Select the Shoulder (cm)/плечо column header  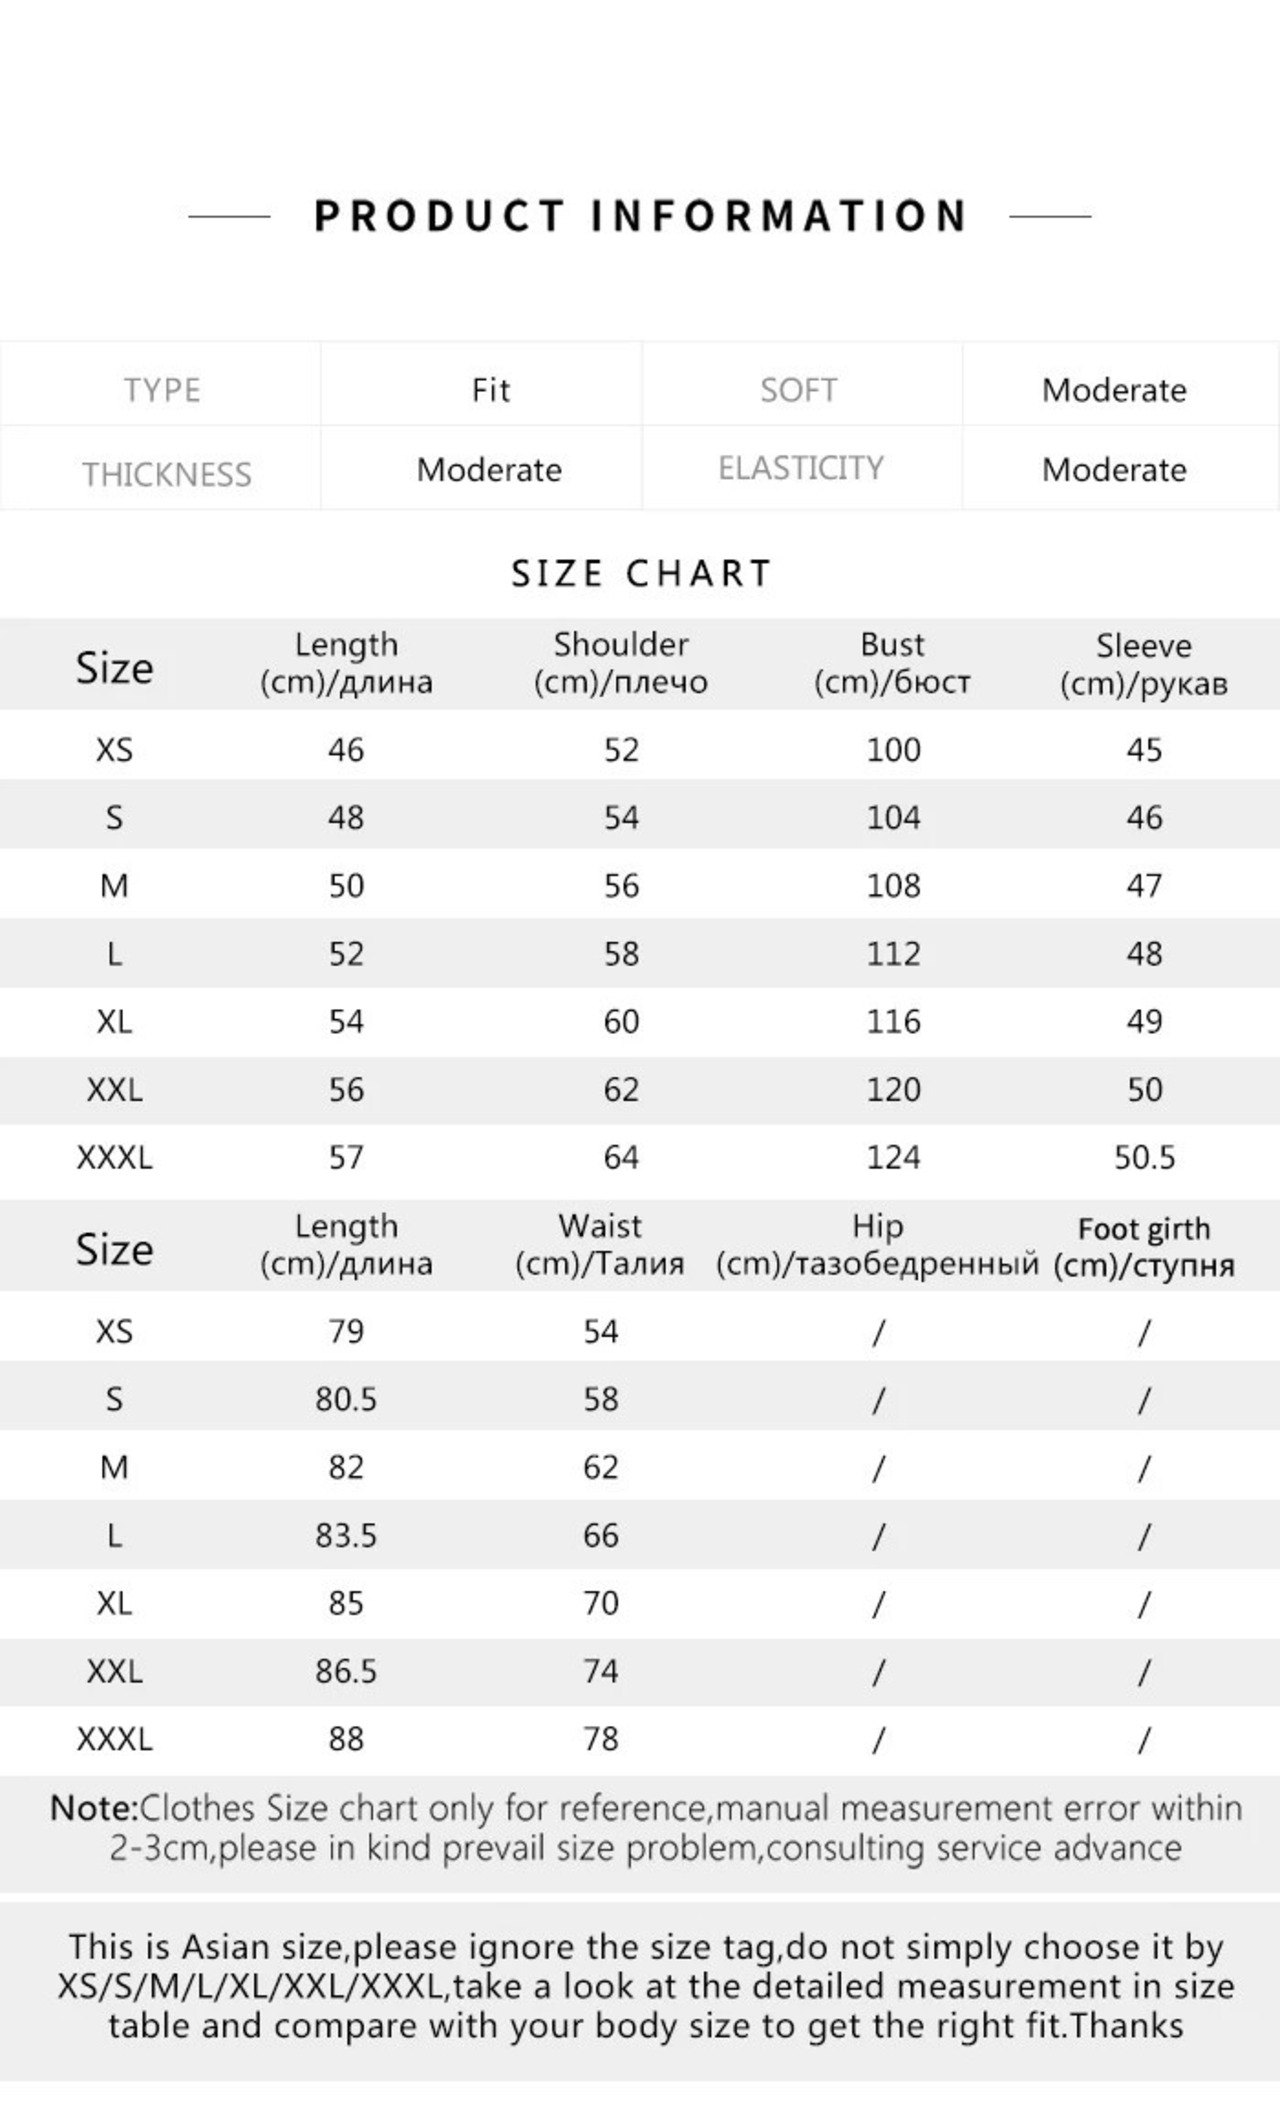point(620,663)
